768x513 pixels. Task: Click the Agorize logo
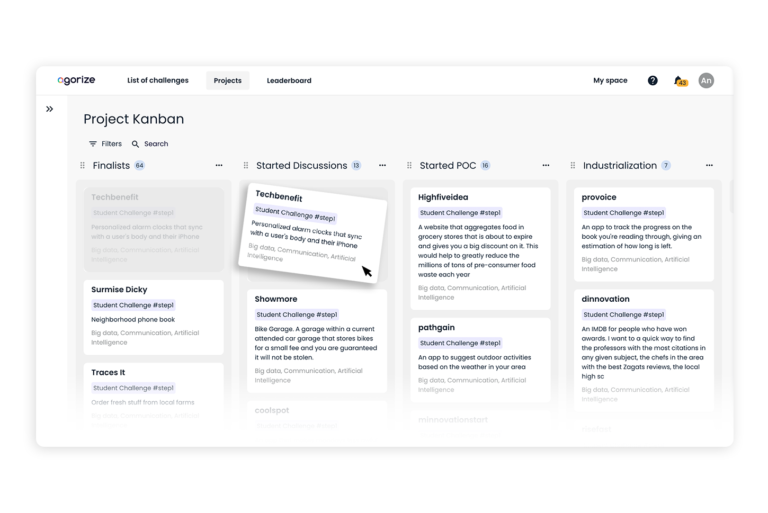click(x=76, y=80)
